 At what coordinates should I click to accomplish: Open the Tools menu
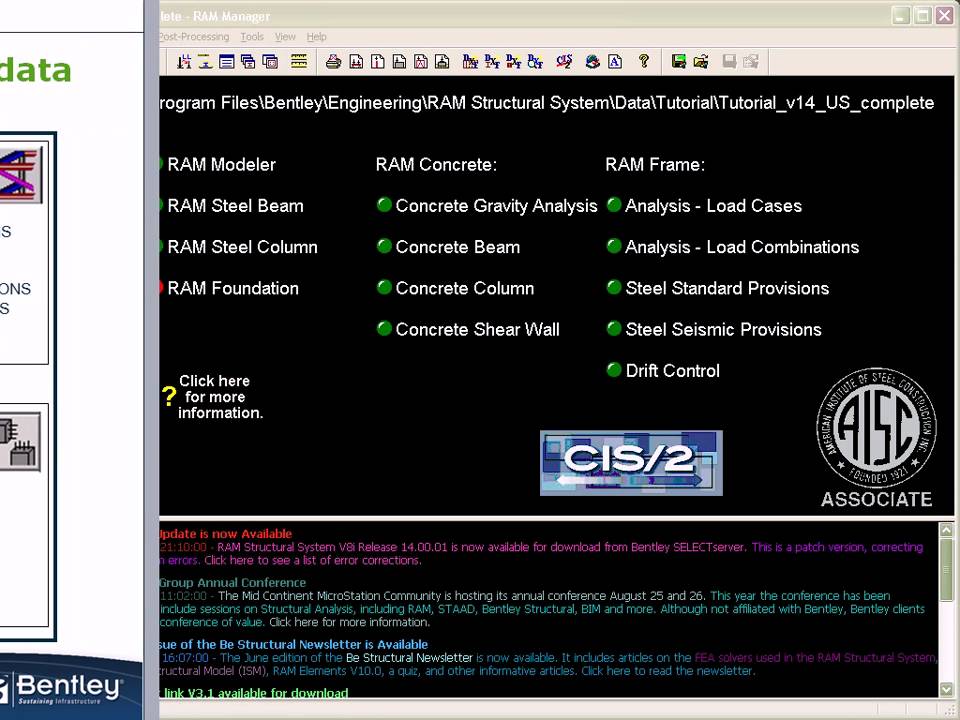point(252,37)
